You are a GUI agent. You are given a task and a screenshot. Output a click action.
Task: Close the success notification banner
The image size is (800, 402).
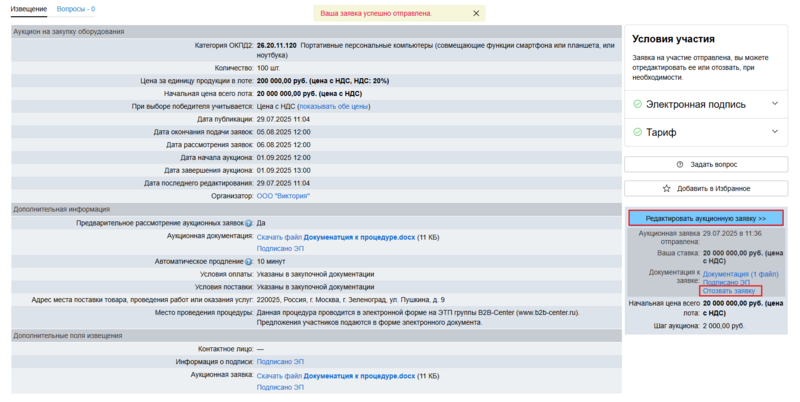pos(476,14)
